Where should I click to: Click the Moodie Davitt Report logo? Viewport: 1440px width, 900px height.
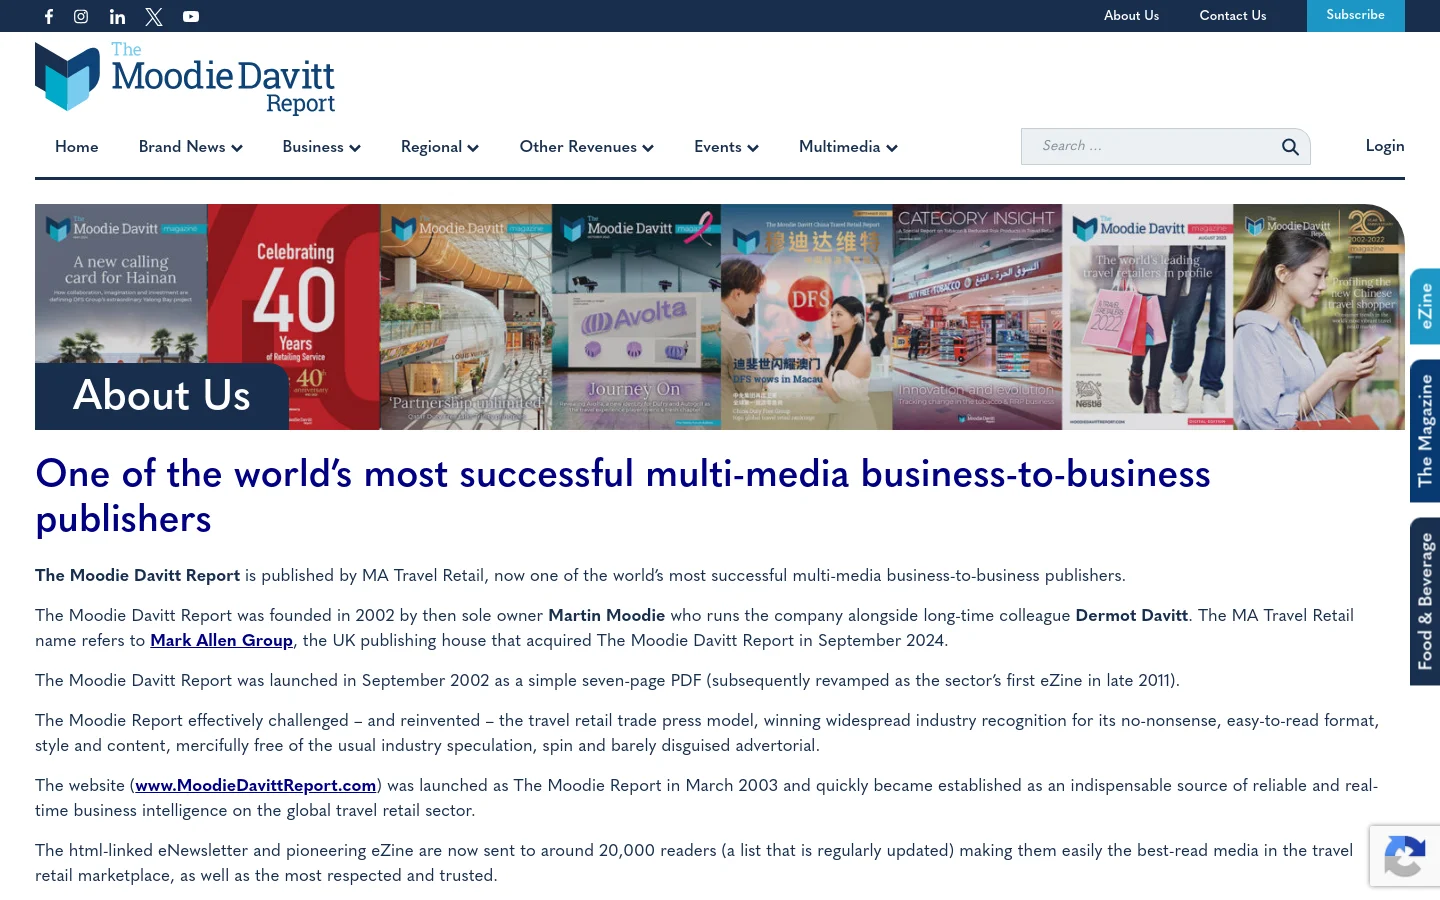click(x=185, y=79)
